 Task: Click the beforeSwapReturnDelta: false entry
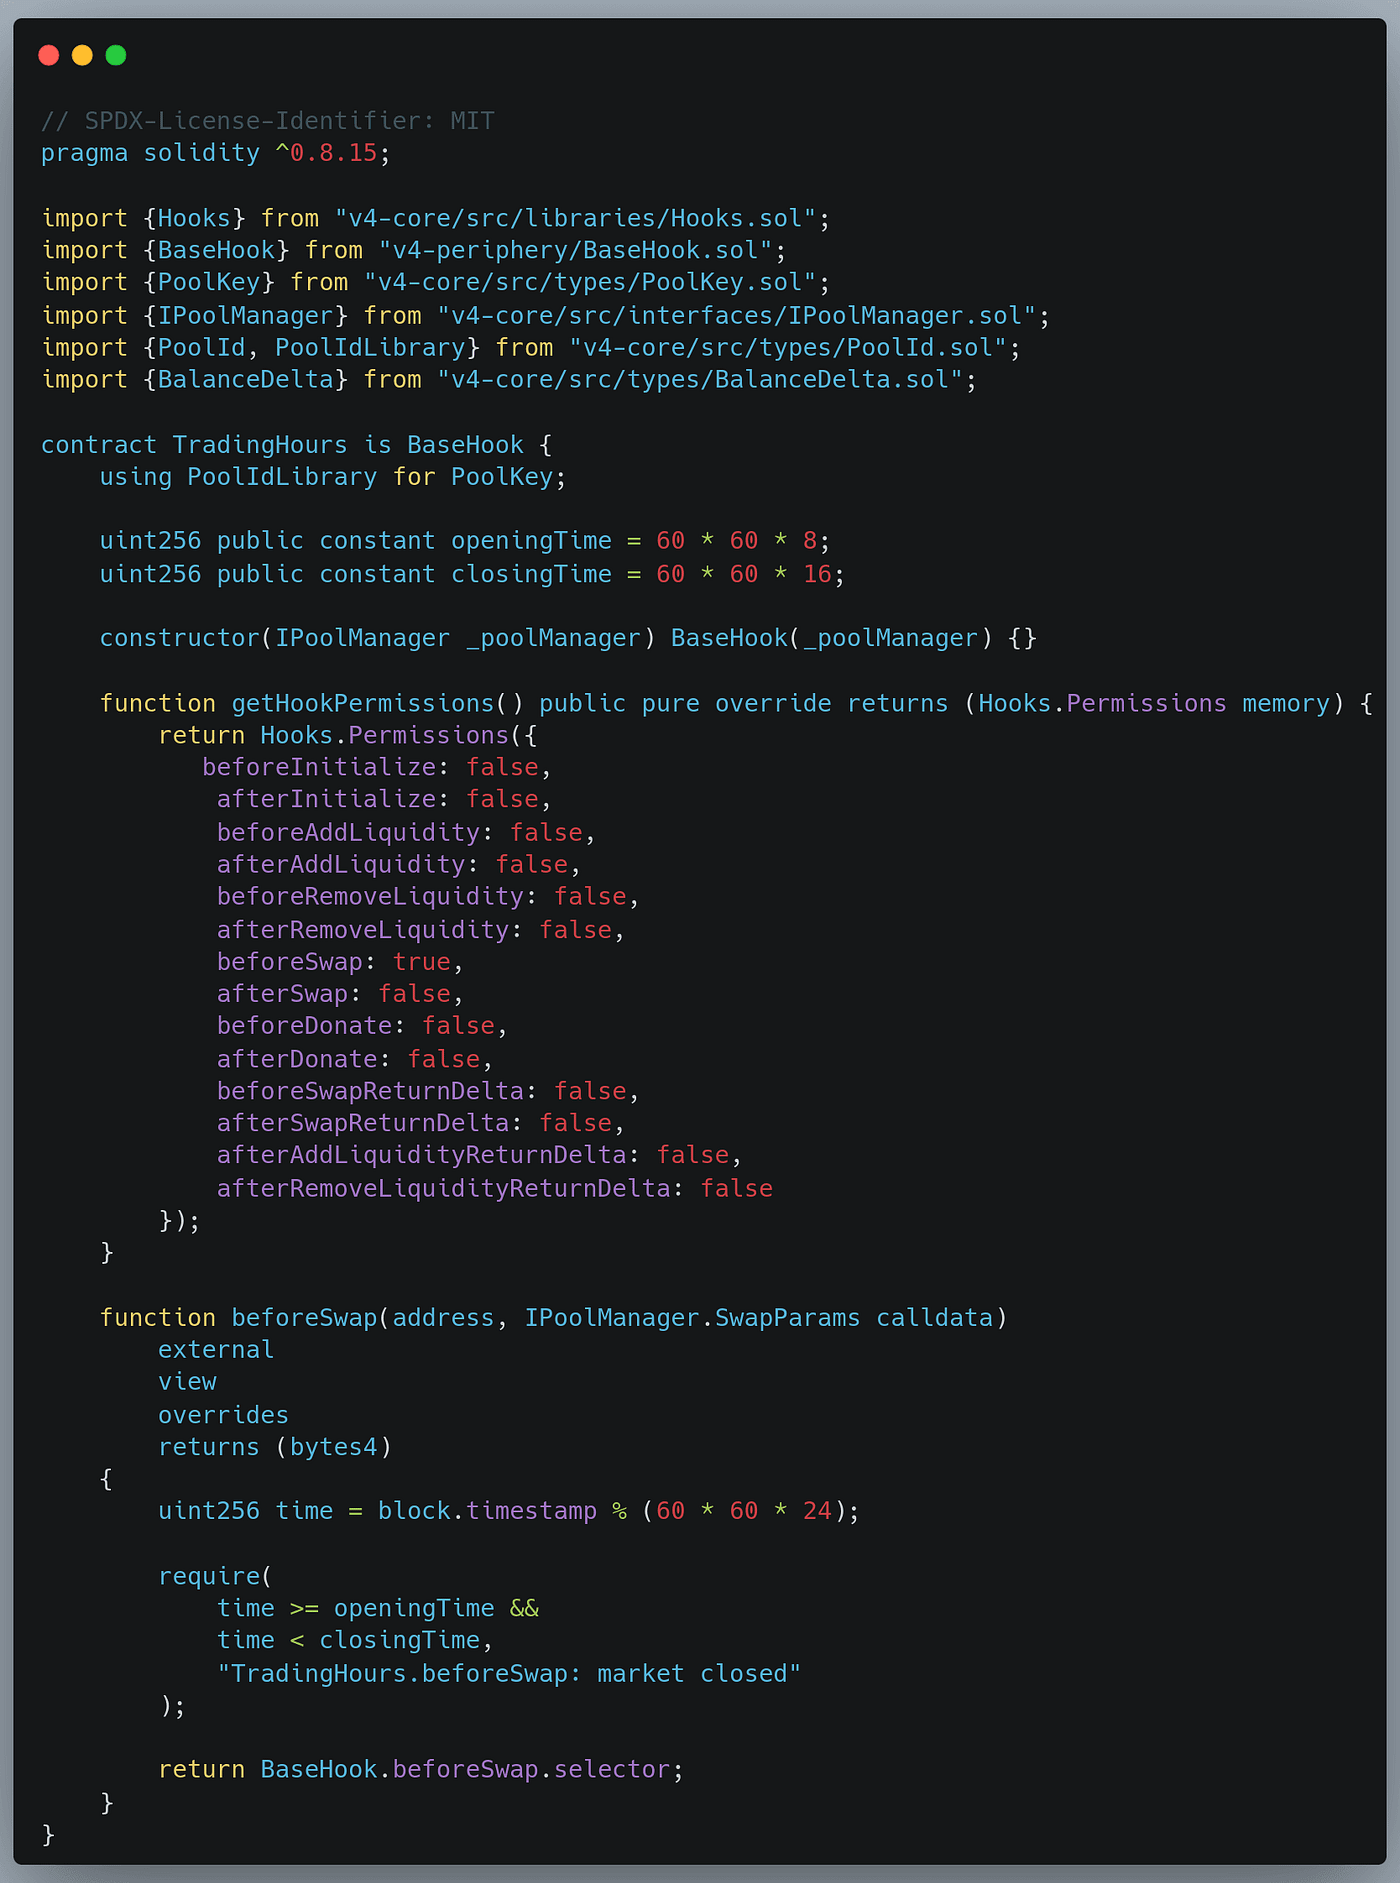(x=428, y=1091)
